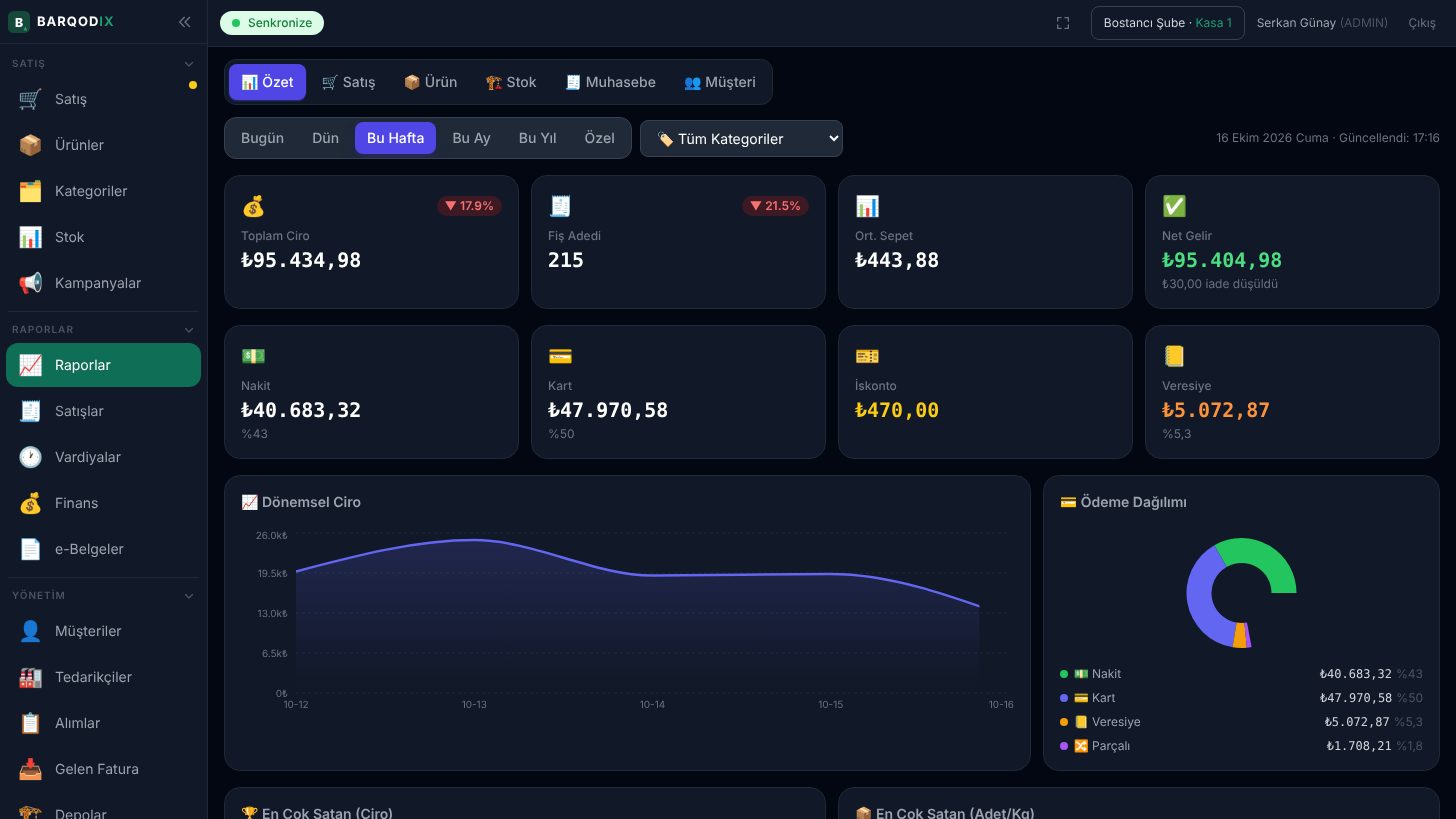Click the Kategoriler folder icon

click(30, 191)
